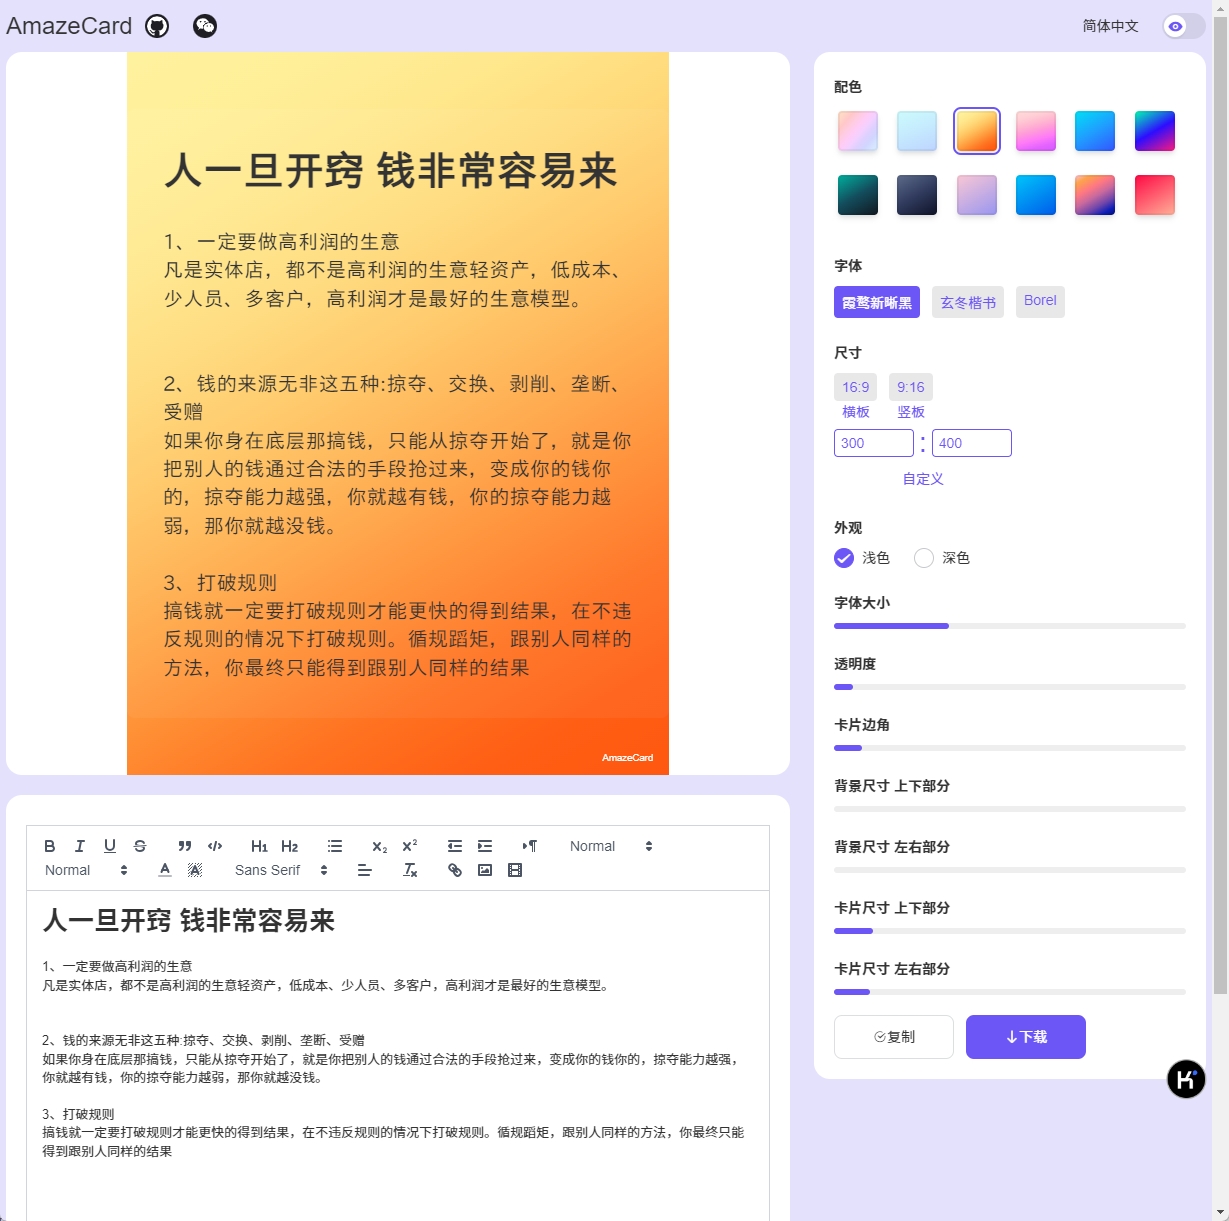Select the 16:9 size preset

[856, 387]
